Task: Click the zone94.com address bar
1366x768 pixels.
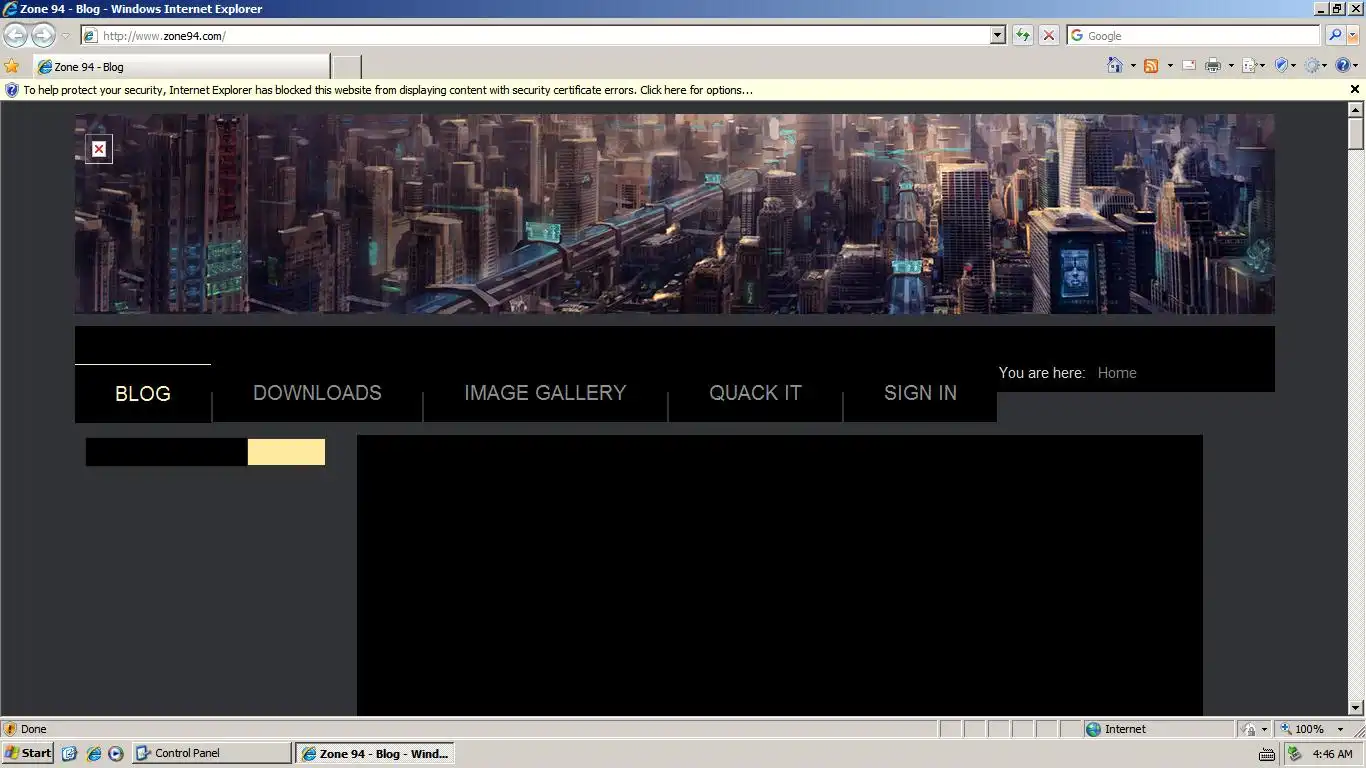Action: 544,36
